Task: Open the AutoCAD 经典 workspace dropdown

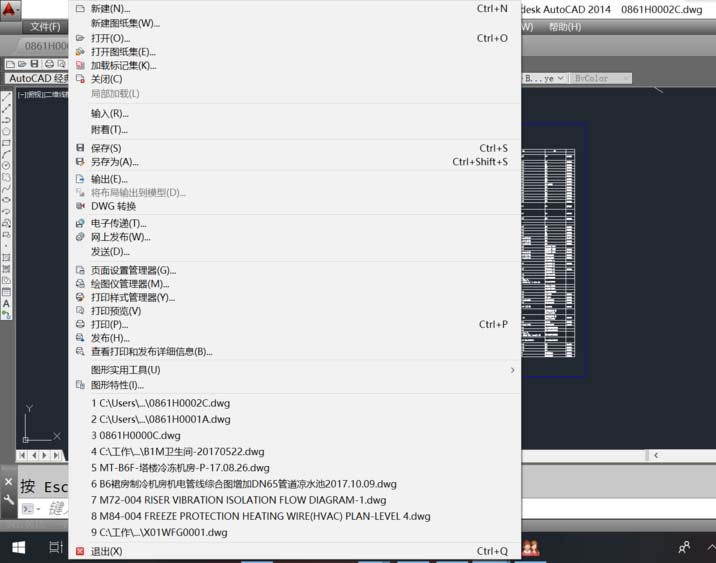Action: point(37,78)
